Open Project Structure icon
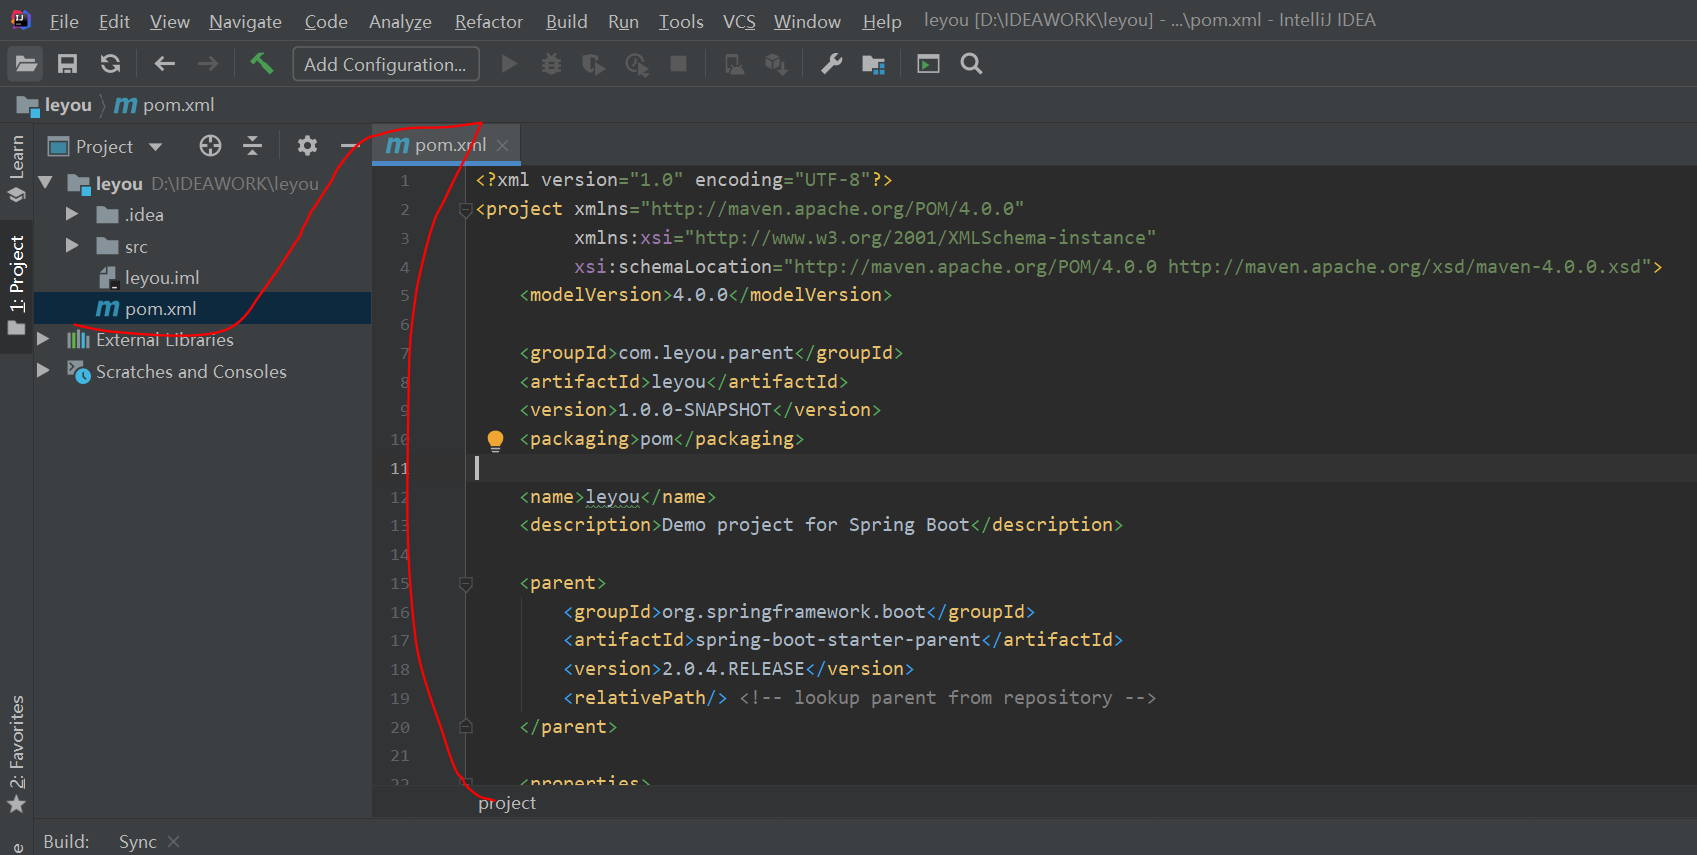The image size is (1697, 855). pyautogui.click(x=873, y=64)
